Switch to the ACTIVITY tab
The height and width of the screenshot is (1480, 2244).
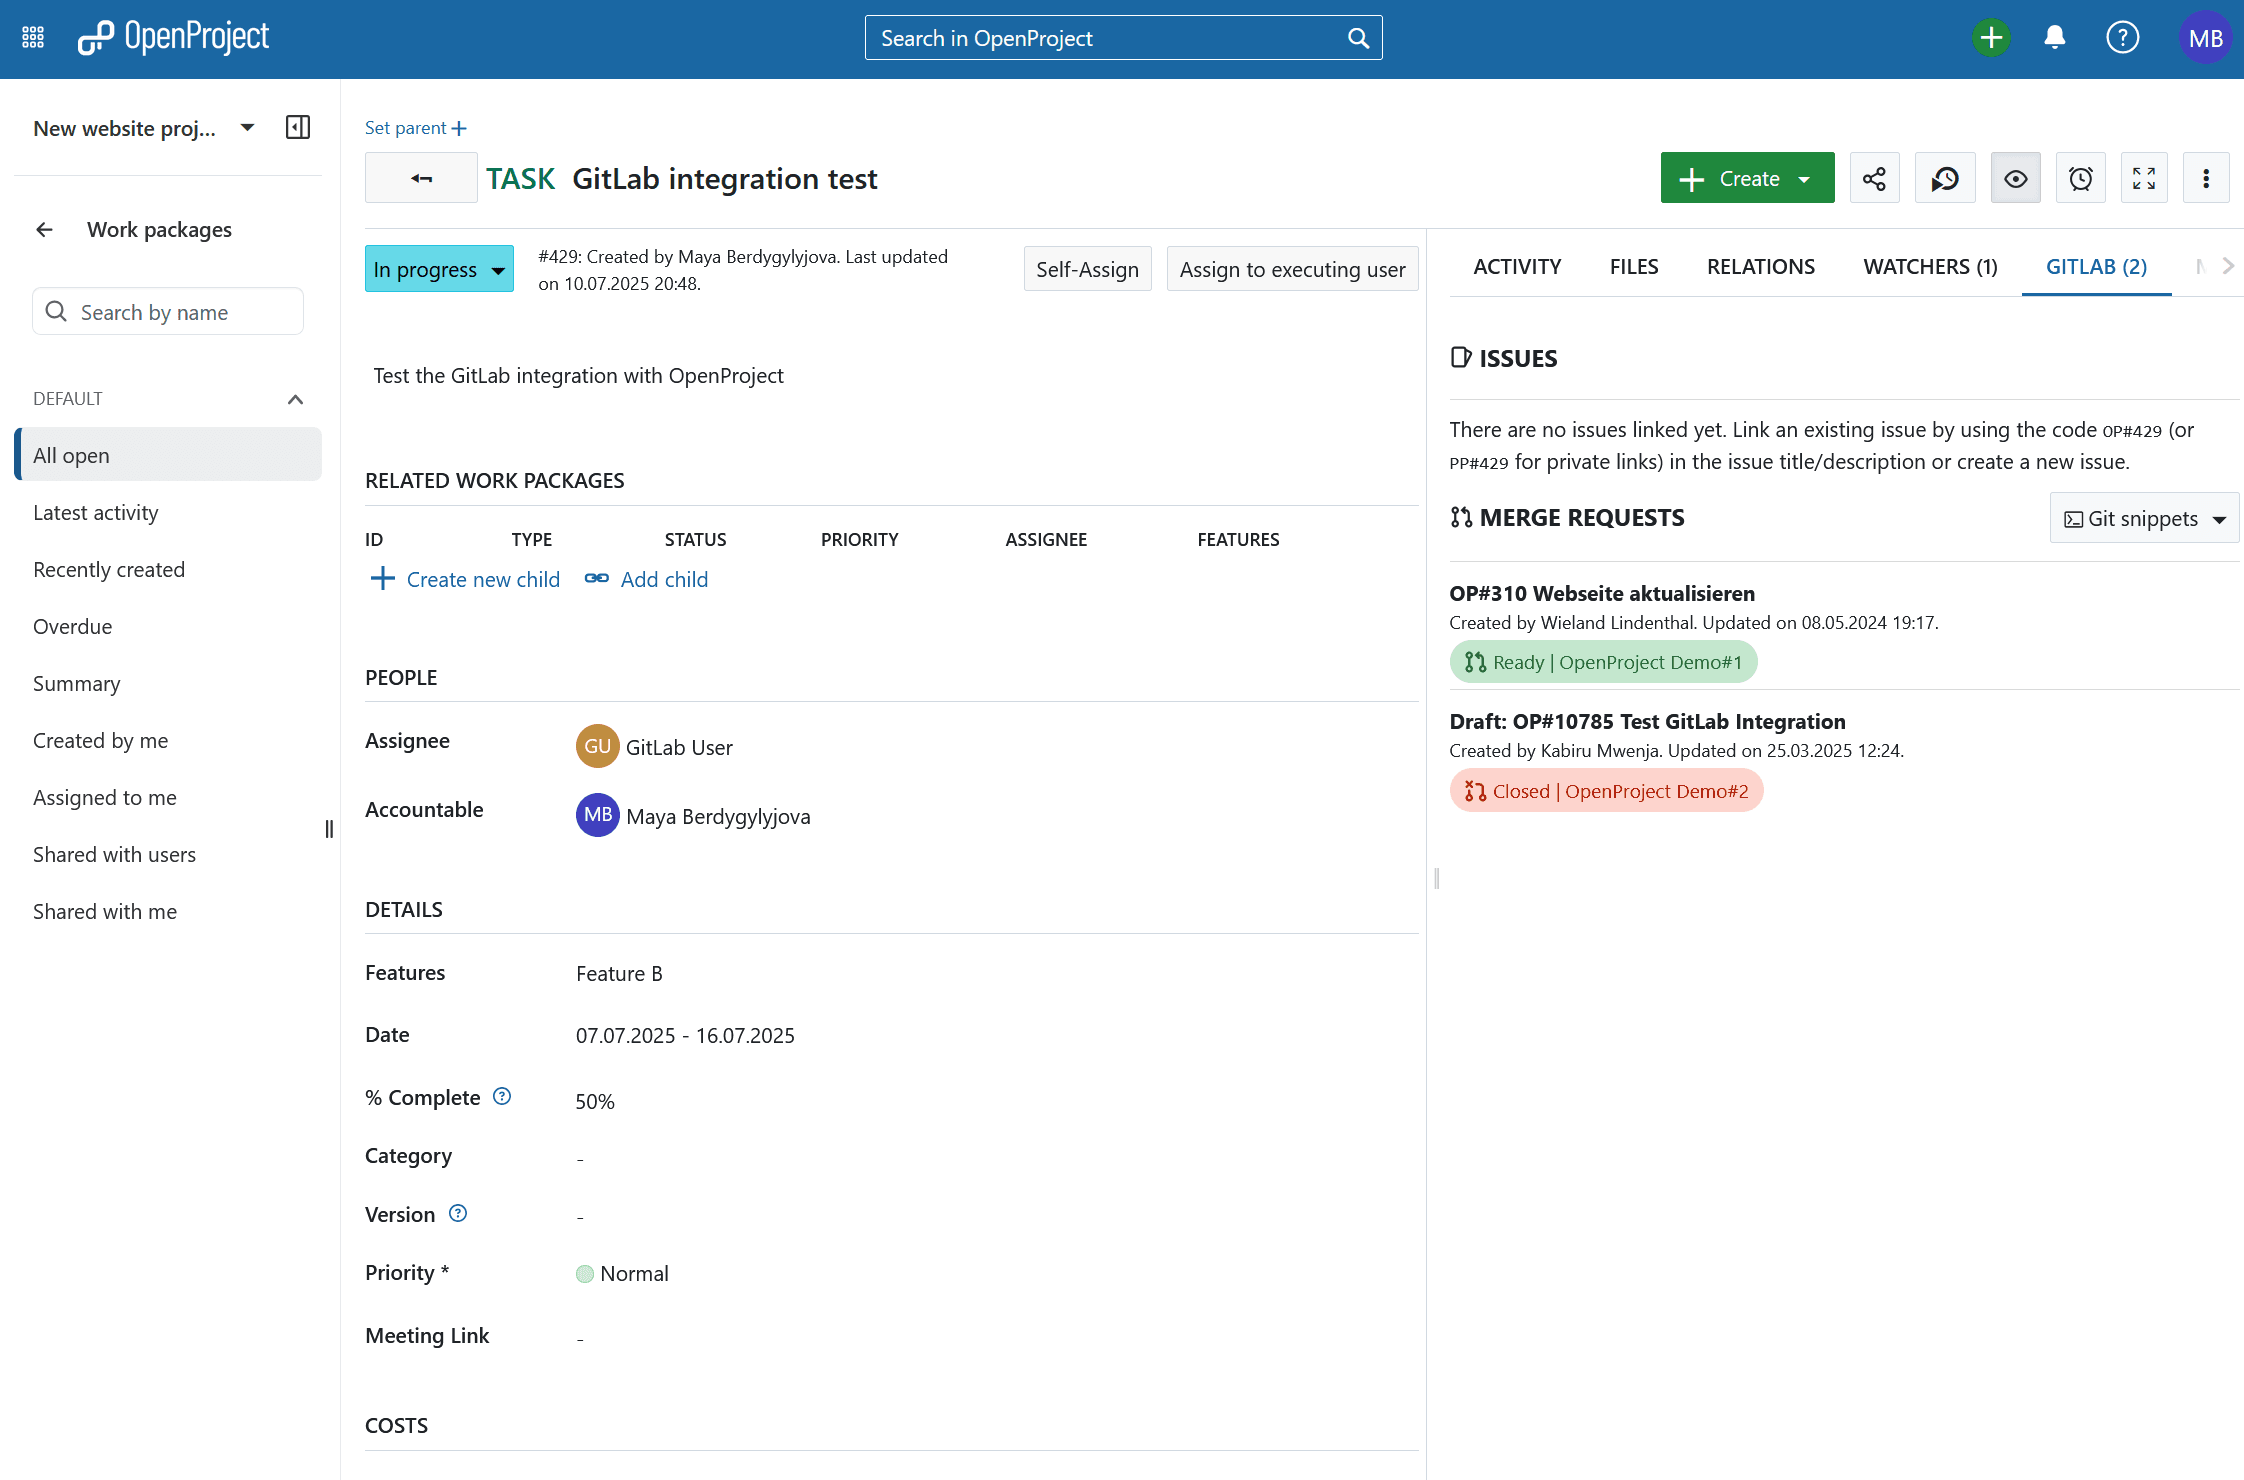pyautogui.click(x=1517, y=267)
